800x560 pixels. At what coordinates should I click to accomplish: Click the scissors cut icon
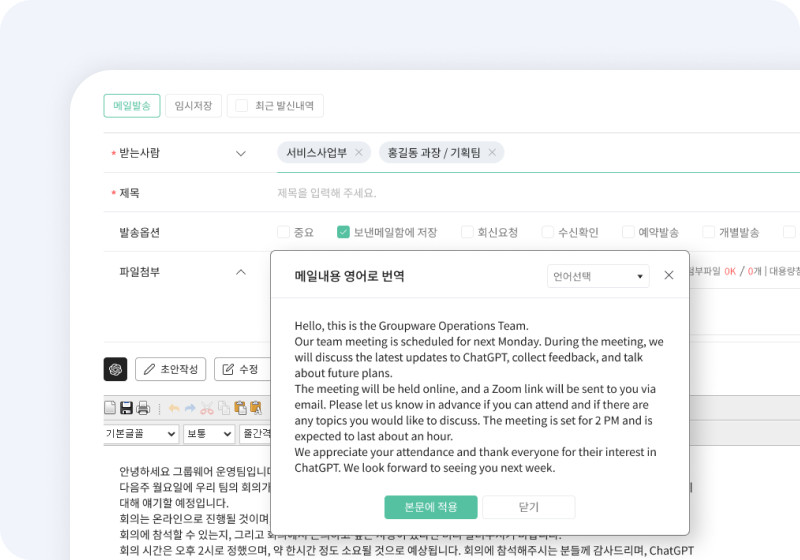[207, 408]
